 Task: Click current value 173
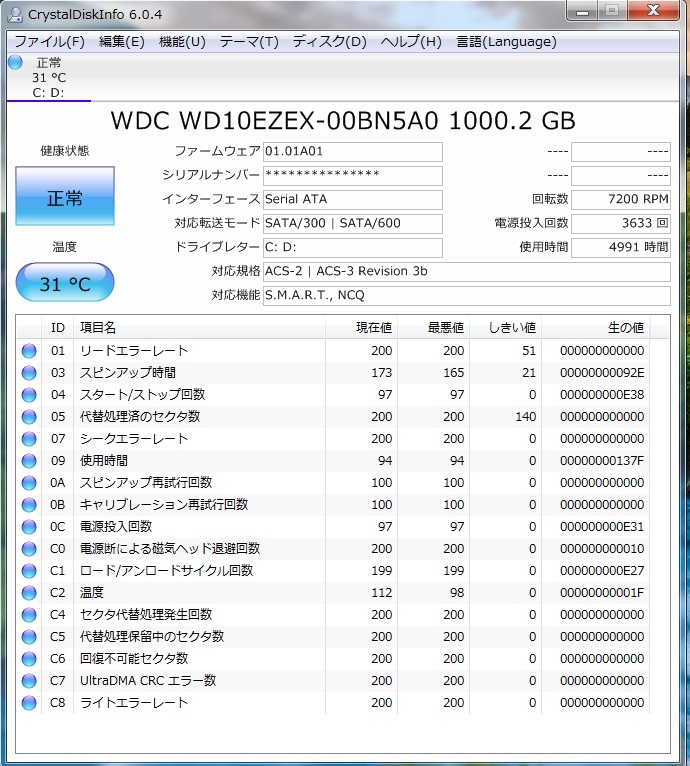[x=381, y=373]
